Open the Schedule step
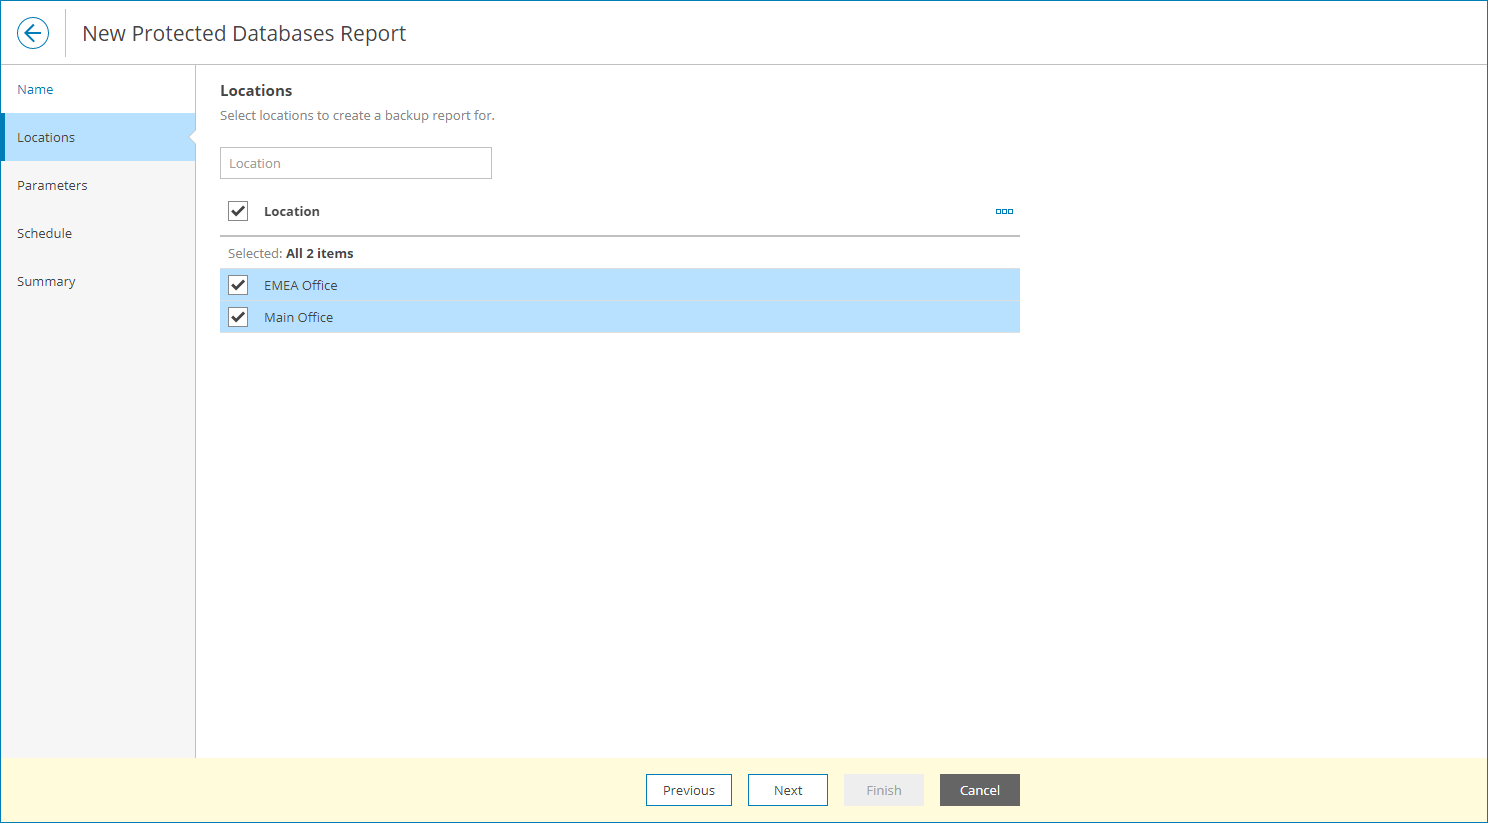Viewport: 1488px width, 823px height. [x=44, y=233]
